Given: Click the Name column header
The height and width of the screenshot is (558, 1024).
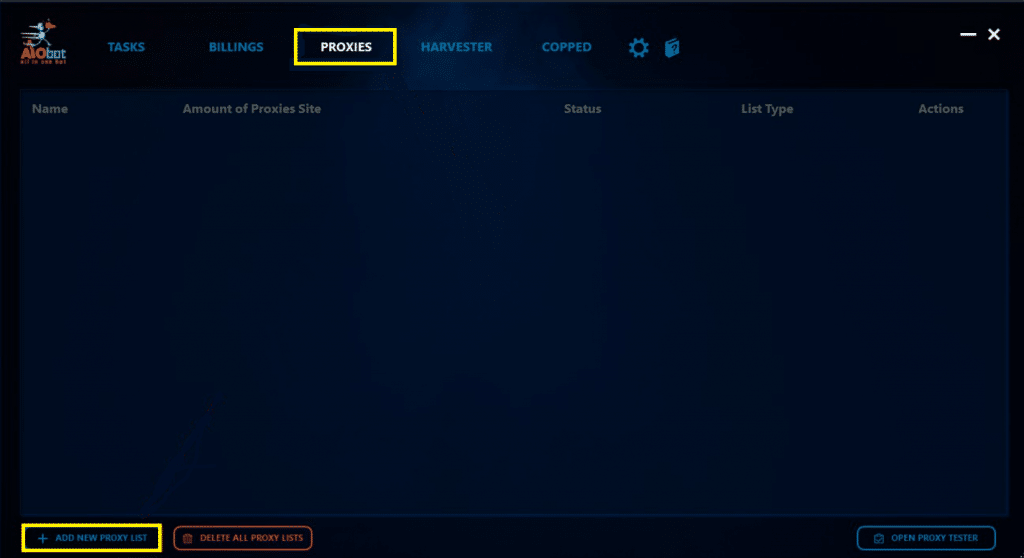Looking at the screenshot, I should (50, 109).
